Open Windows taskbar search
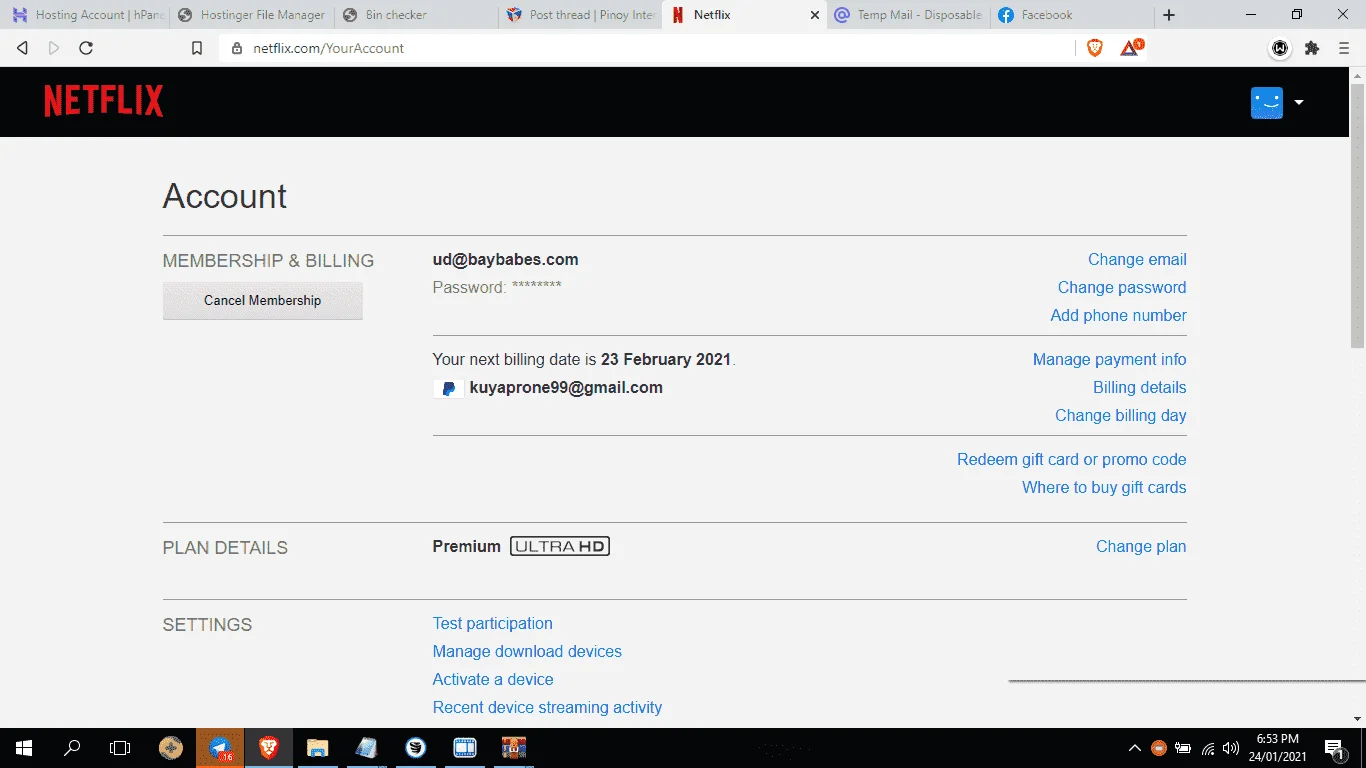Viewport: 1366px width, 768px height. 72,748
